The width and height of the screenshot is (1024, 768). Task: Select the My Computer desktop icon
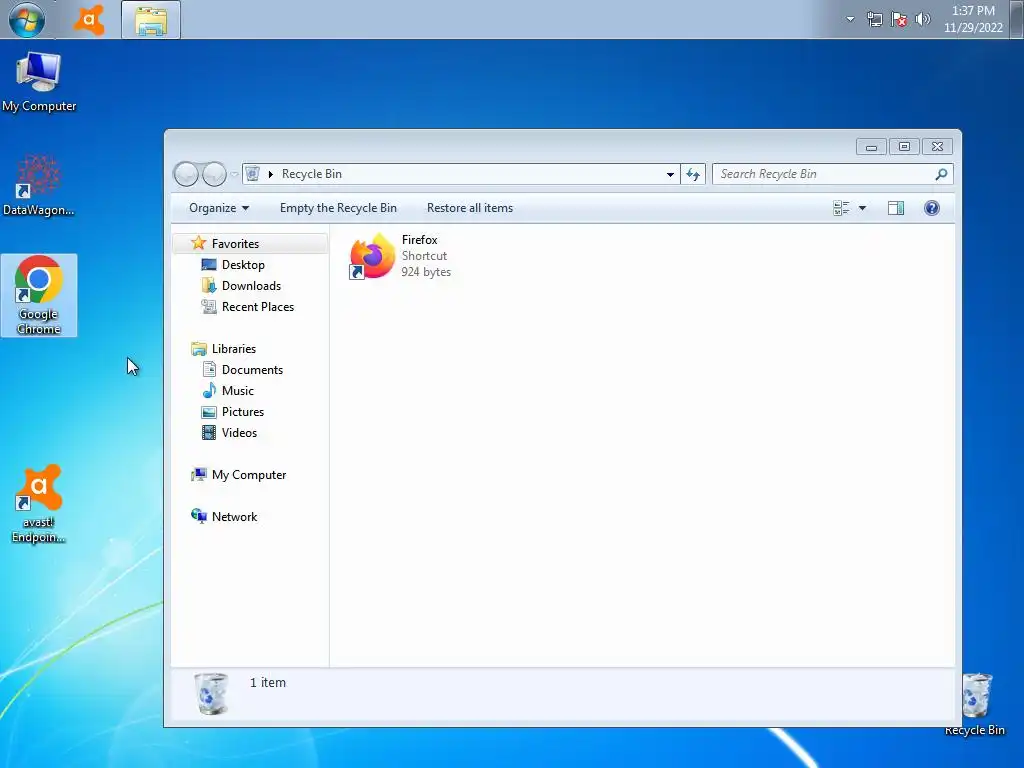click(x=39, y=82)
